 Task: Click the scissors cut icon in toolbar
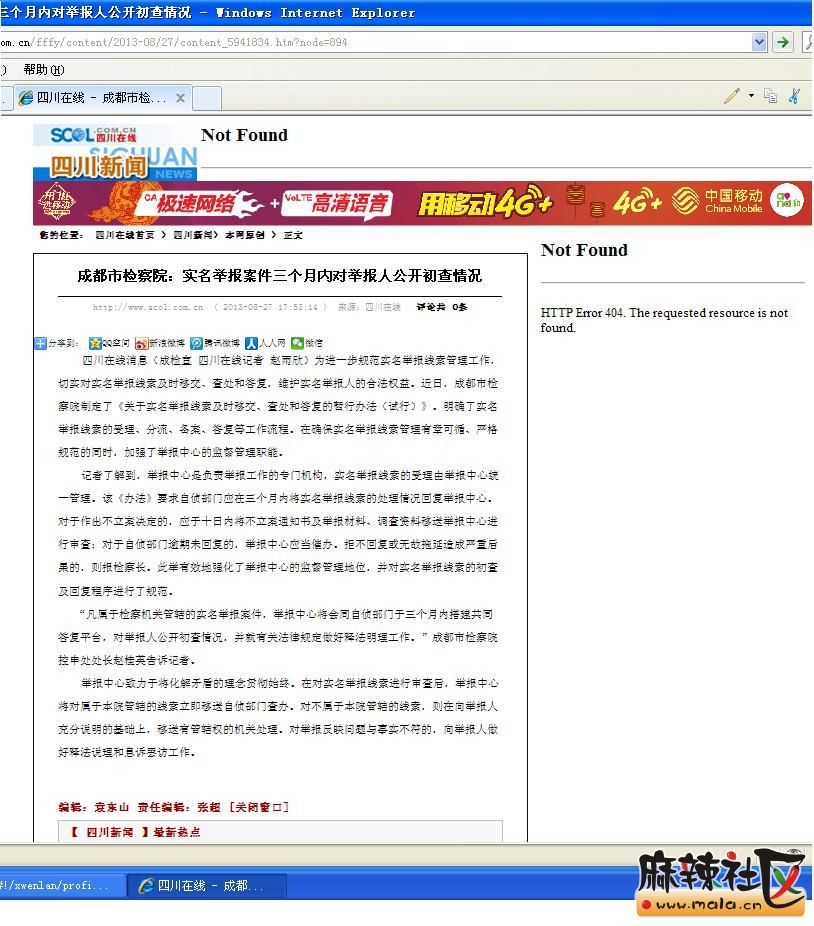click(x=795, y=96)
